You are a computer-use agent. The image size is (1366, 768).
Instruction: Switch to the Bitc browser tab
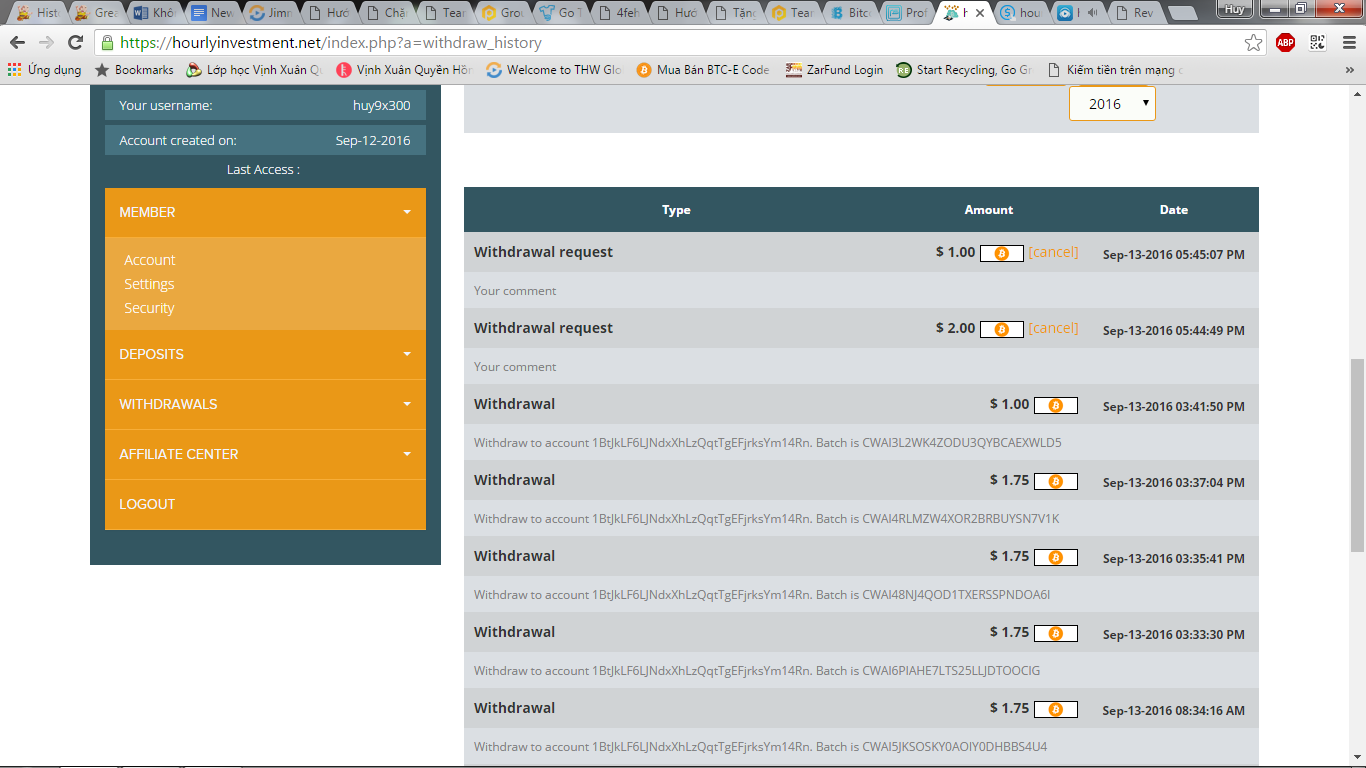coord(850,13)
